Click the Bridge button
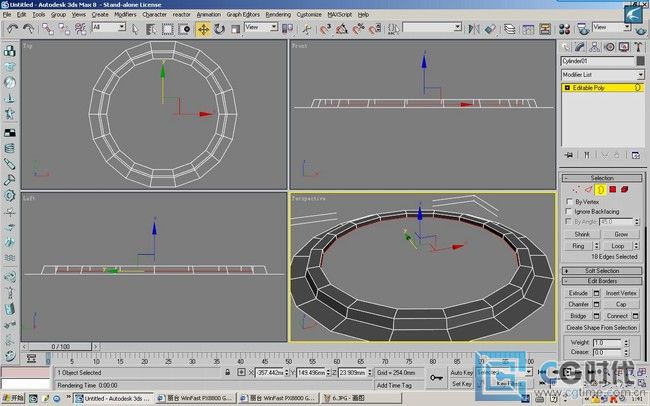 [x=578, y=316]
